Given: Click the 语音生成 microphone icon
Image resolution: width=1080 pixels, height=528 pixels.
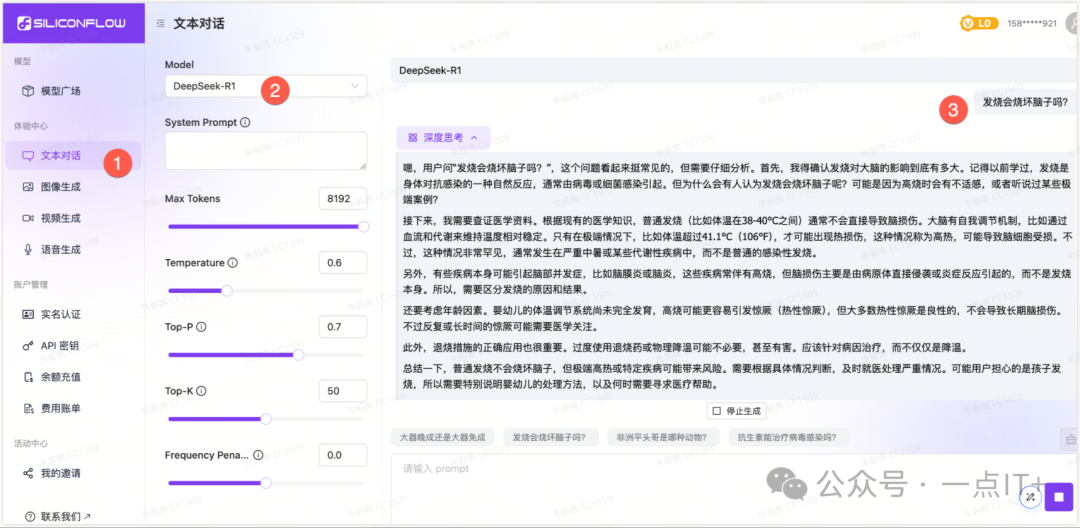Looking at the screenshot, I should [28, 249].
